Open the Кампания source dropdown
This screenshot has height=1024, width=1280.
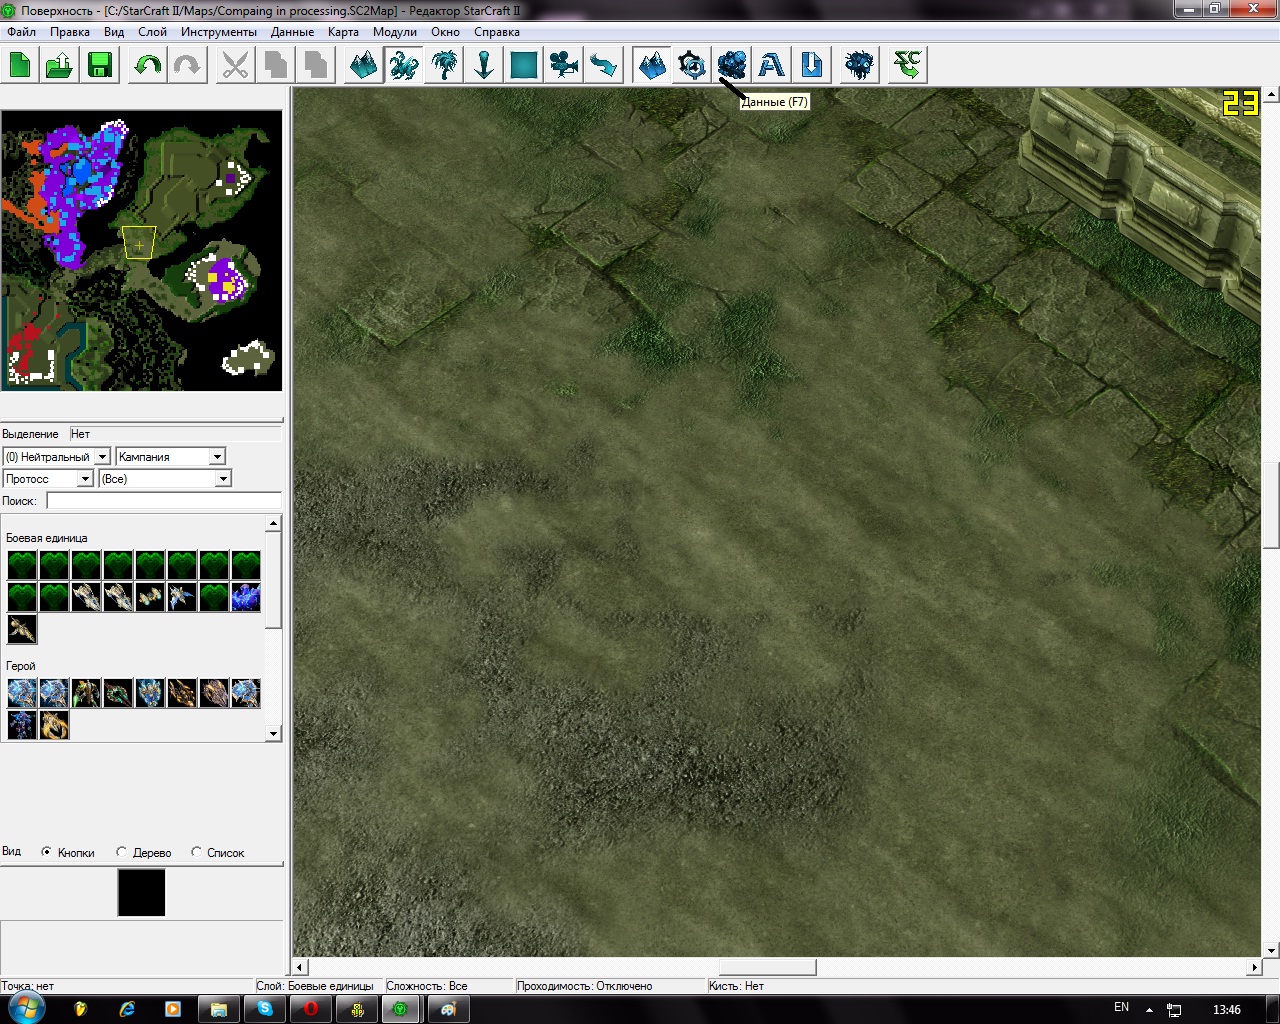tap(170, 457)
